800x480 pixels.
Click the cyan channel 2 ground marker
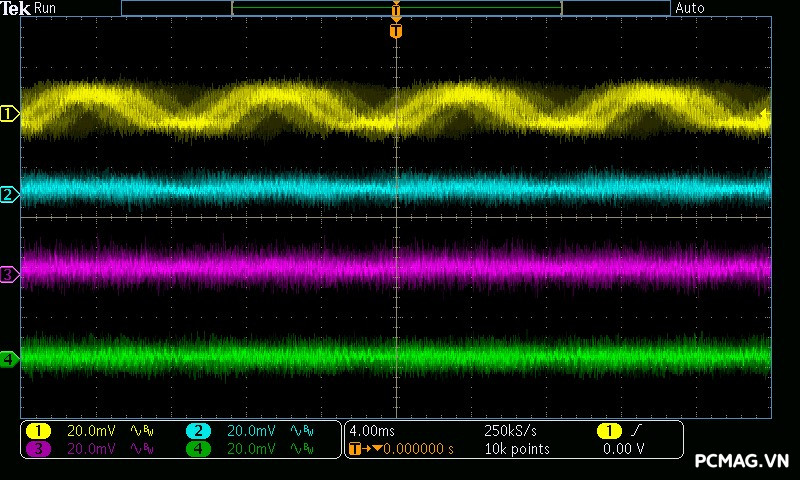tap(9, 194)
